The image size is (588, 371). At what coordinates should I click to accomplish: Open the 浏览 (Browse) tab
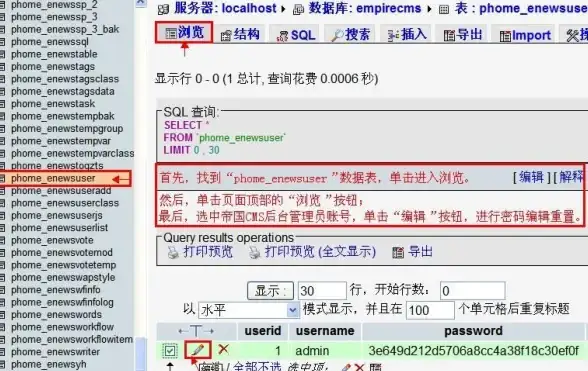[184, 33]
